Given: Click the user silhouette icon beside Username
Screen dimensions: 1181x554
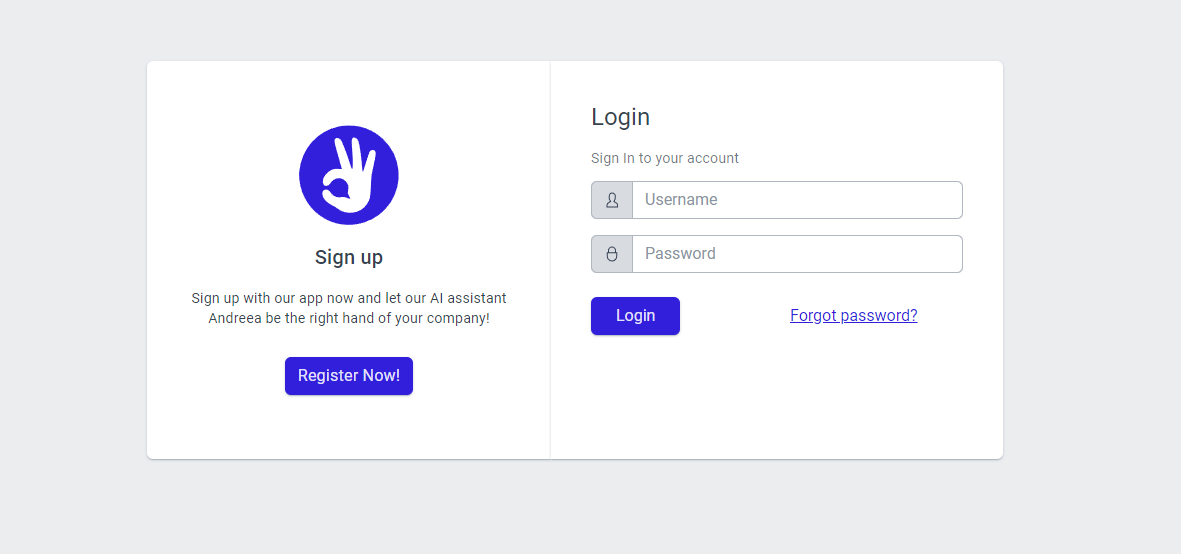Looking at the screenshot, I should tap(612, 200).
